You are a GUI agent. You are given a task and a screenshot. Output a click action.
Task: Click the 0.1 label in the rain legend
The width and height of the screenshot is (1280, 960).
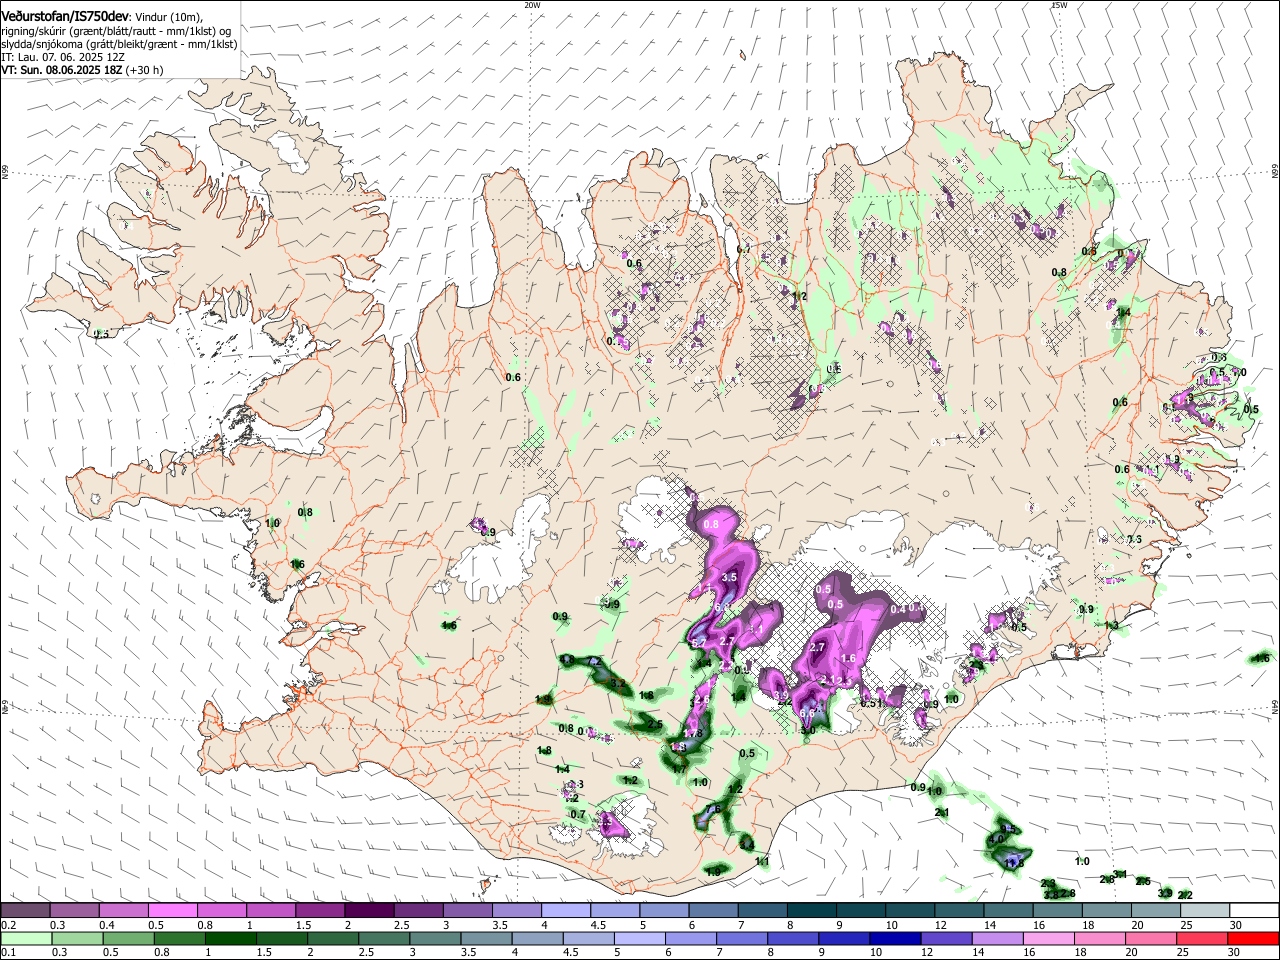tap(7, 952)
